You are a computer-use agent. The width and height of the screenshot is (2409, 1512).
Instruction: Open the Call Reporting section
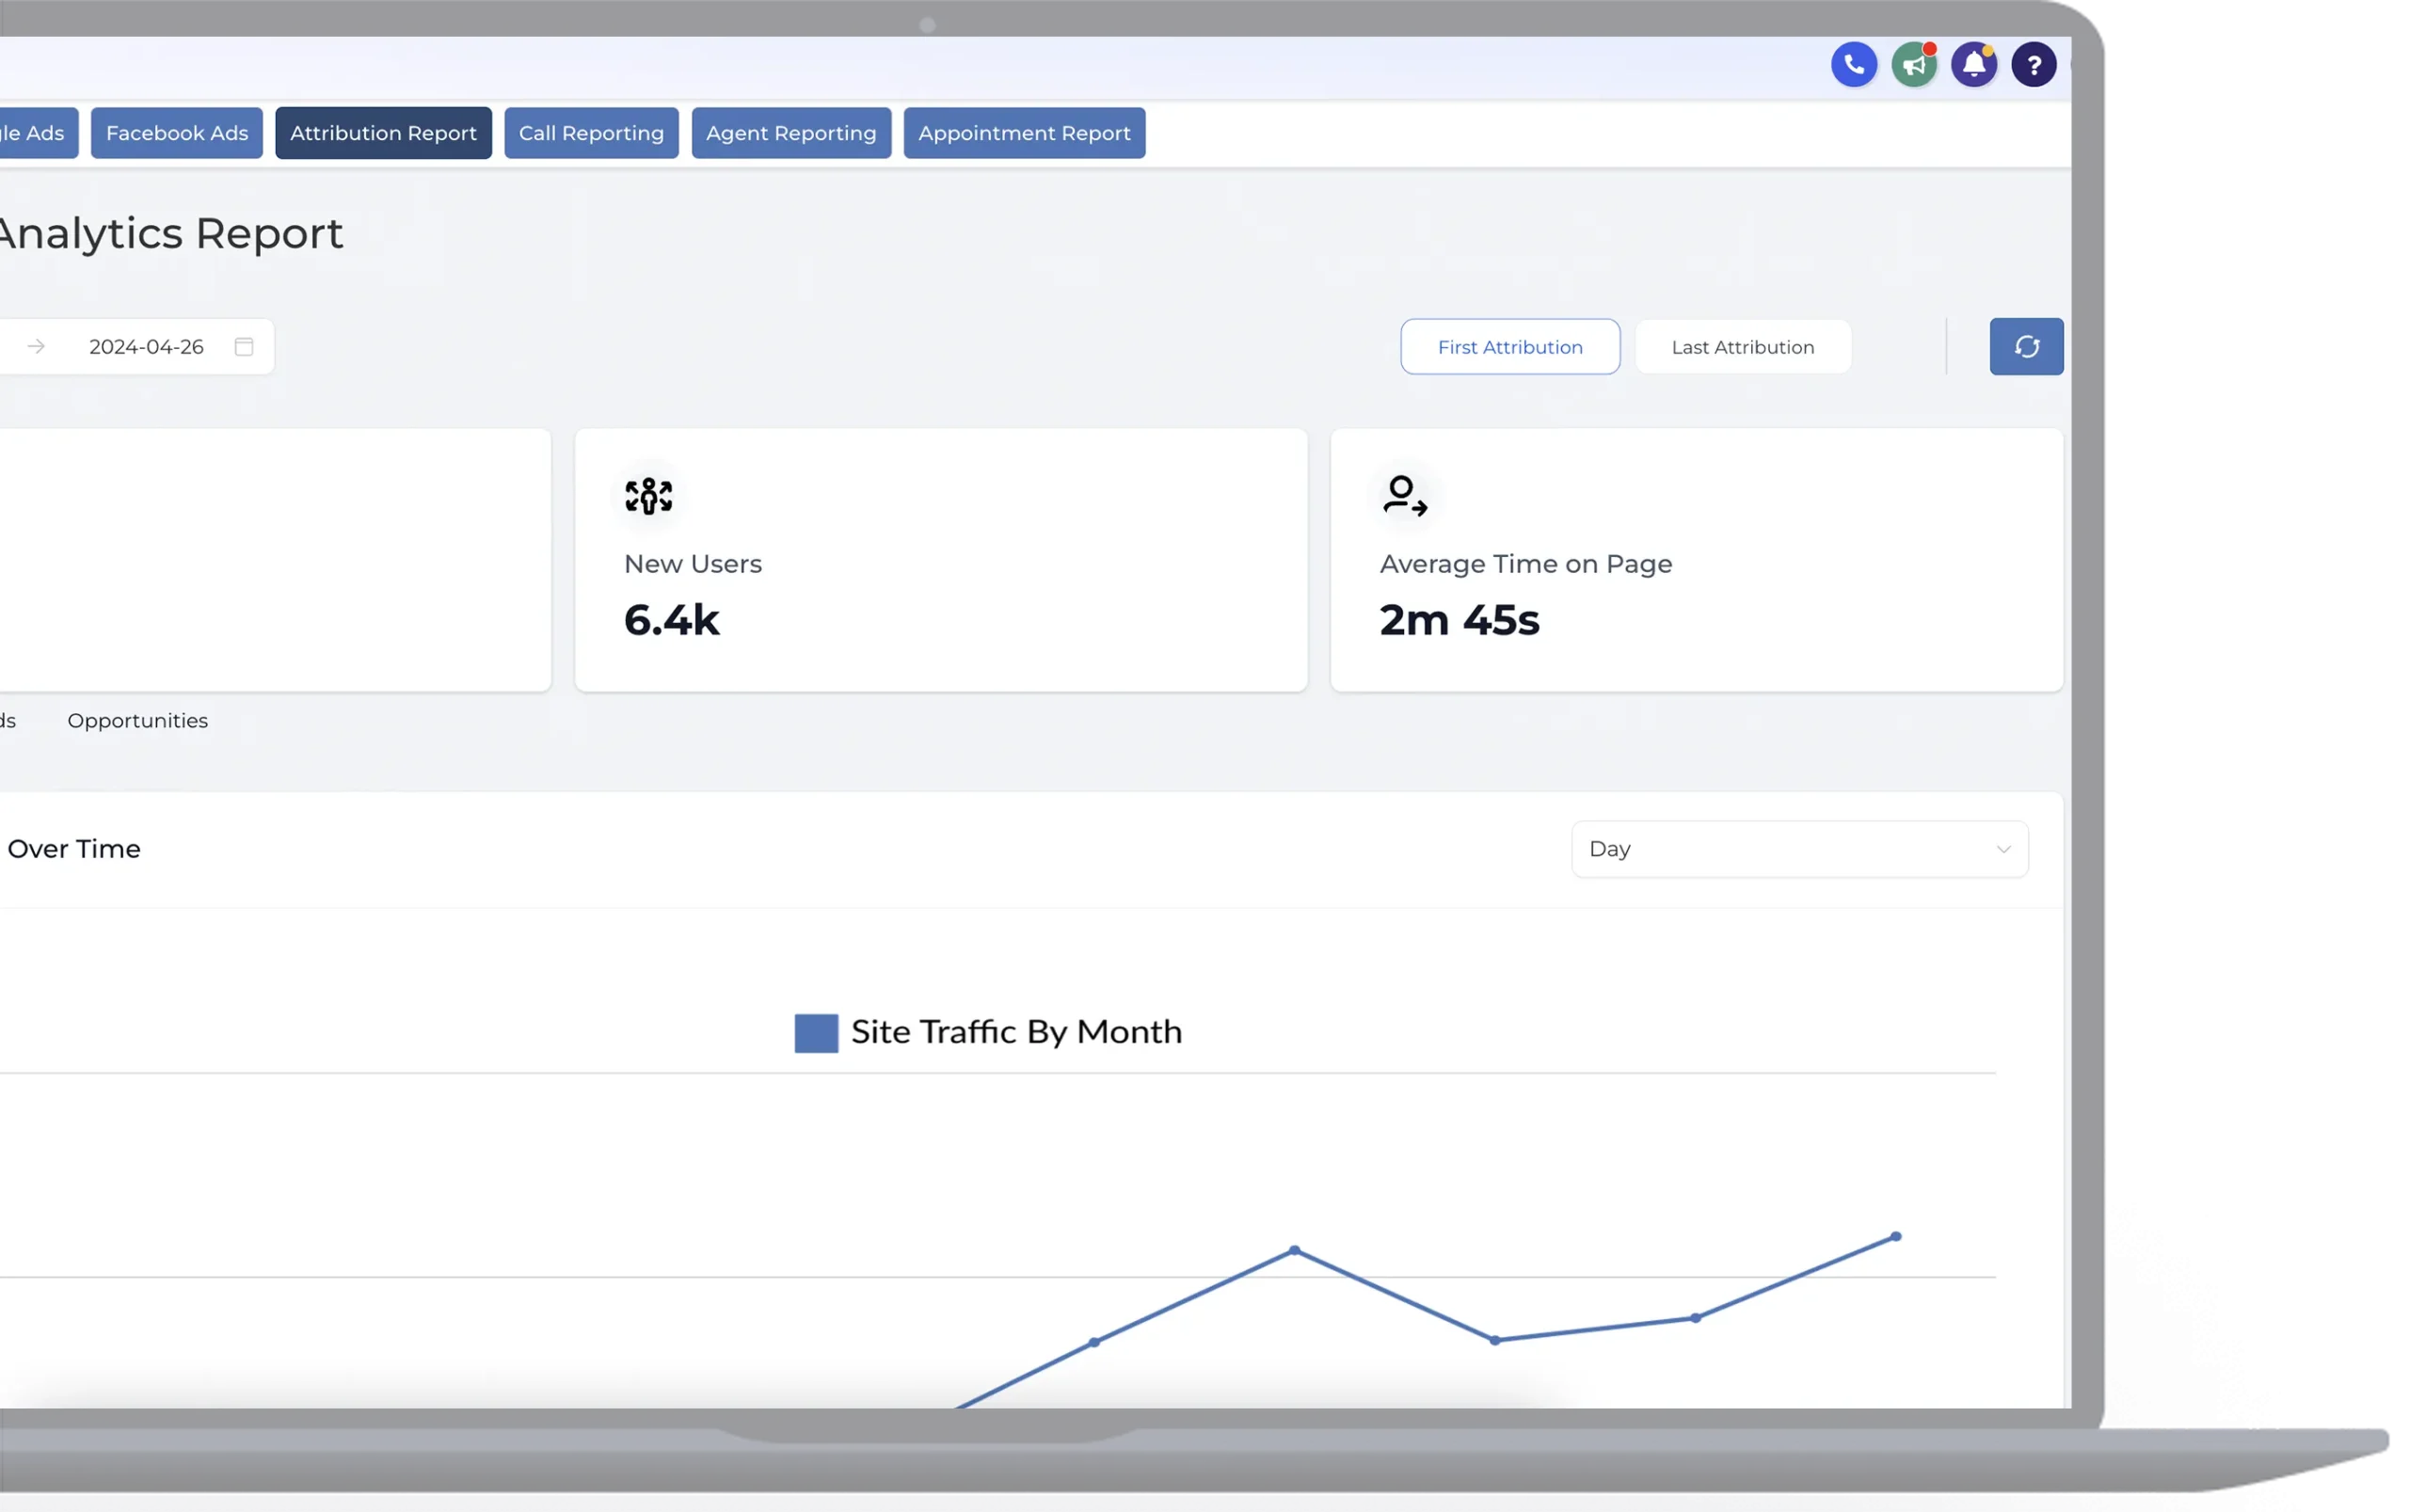[591, 133]
